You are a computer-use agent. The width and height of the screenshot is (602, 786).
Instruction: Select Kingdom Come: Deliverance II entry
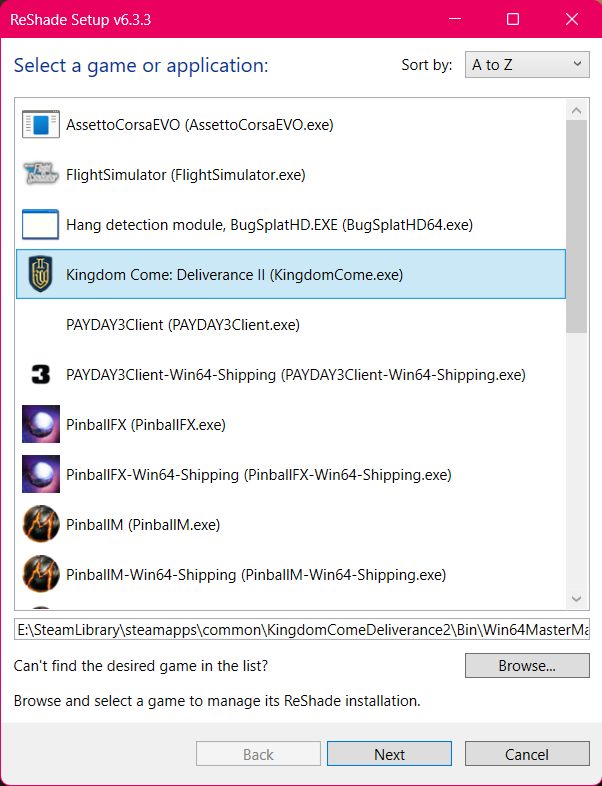pyautogui.click(x=291, y=274)
